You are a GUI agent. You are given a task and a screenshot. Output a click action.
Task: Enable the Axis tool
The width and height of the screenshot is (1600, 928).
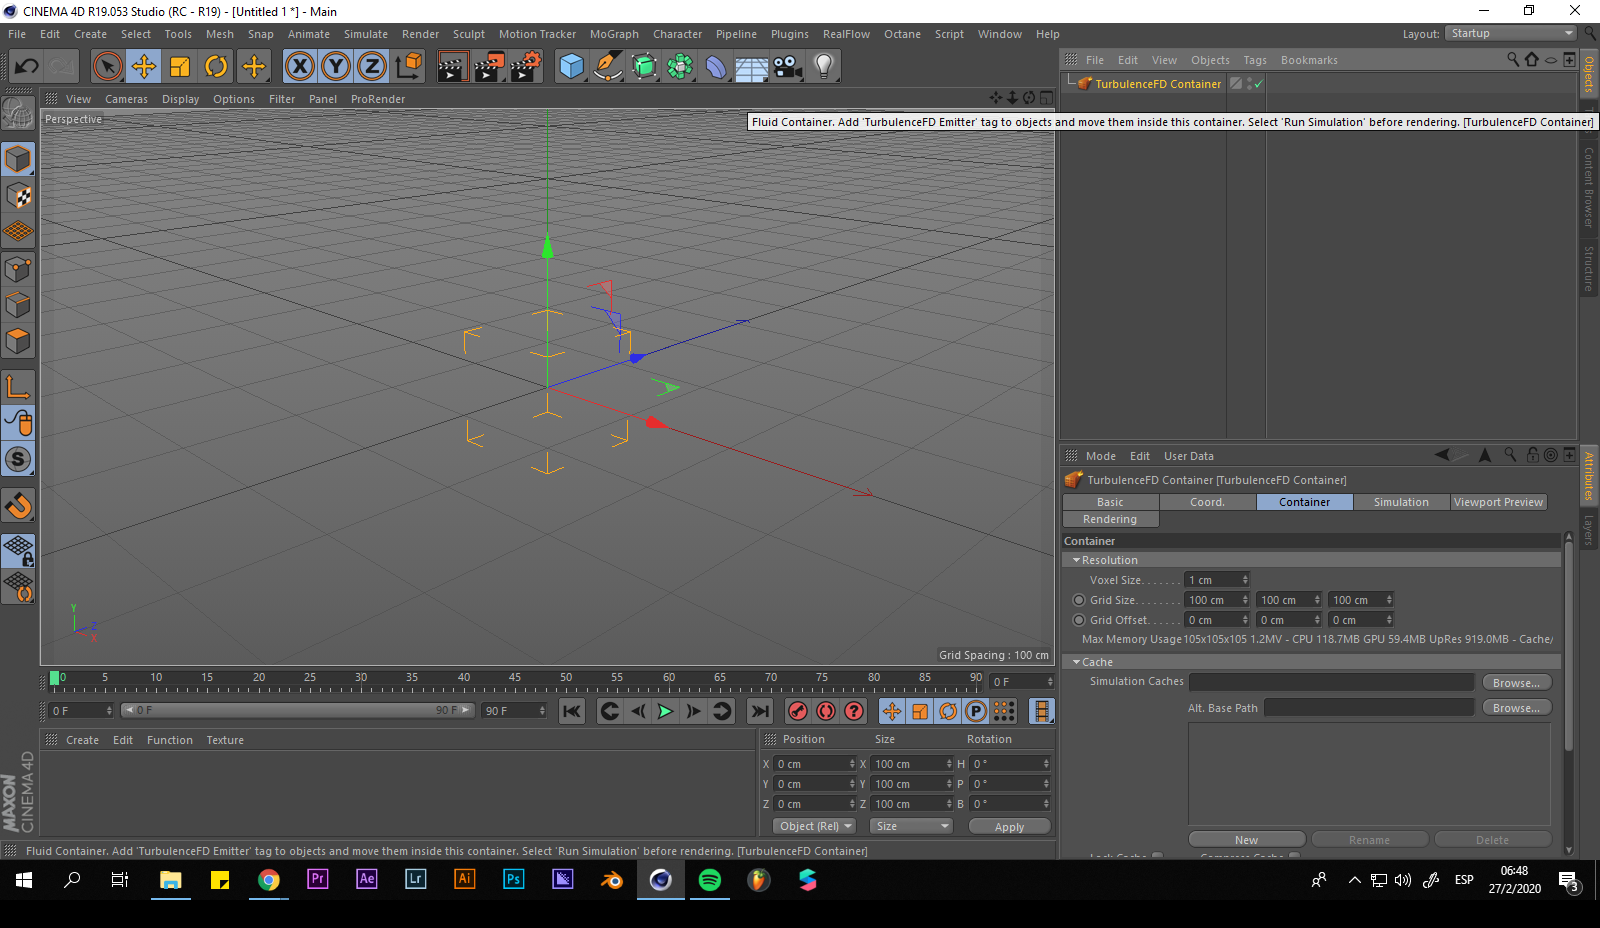pyautogui.click(x=18, y=386)
